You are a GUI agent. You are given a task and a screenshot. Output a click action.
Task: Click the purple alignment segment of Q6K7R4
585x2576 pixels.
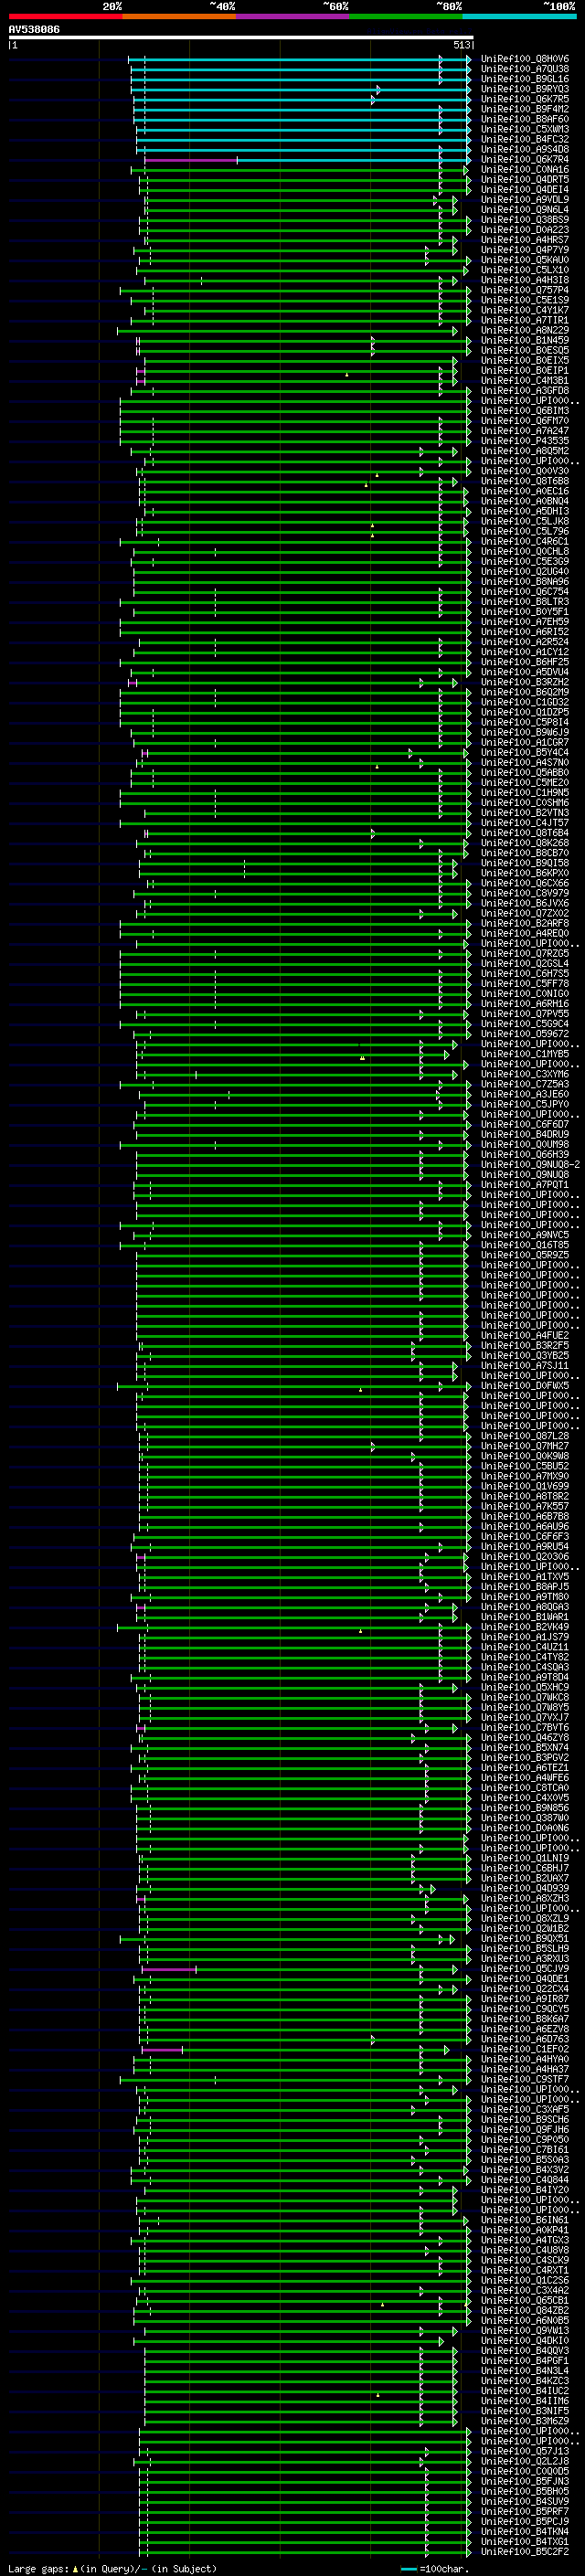[191, 160]
